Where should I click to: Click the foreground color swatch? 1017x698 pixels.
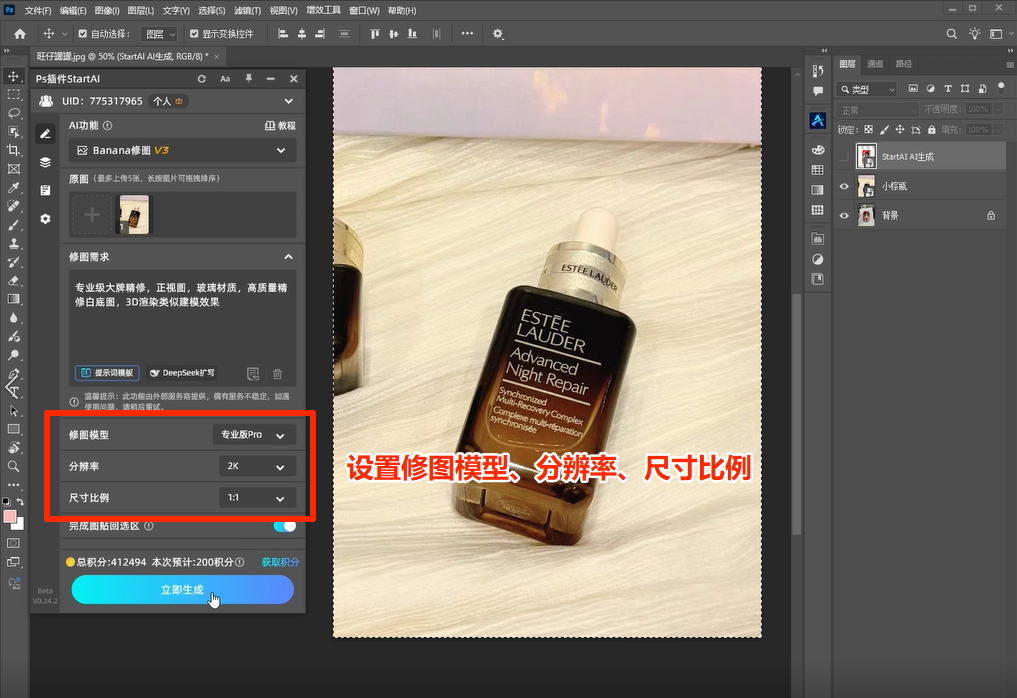(x=10, y=517)
